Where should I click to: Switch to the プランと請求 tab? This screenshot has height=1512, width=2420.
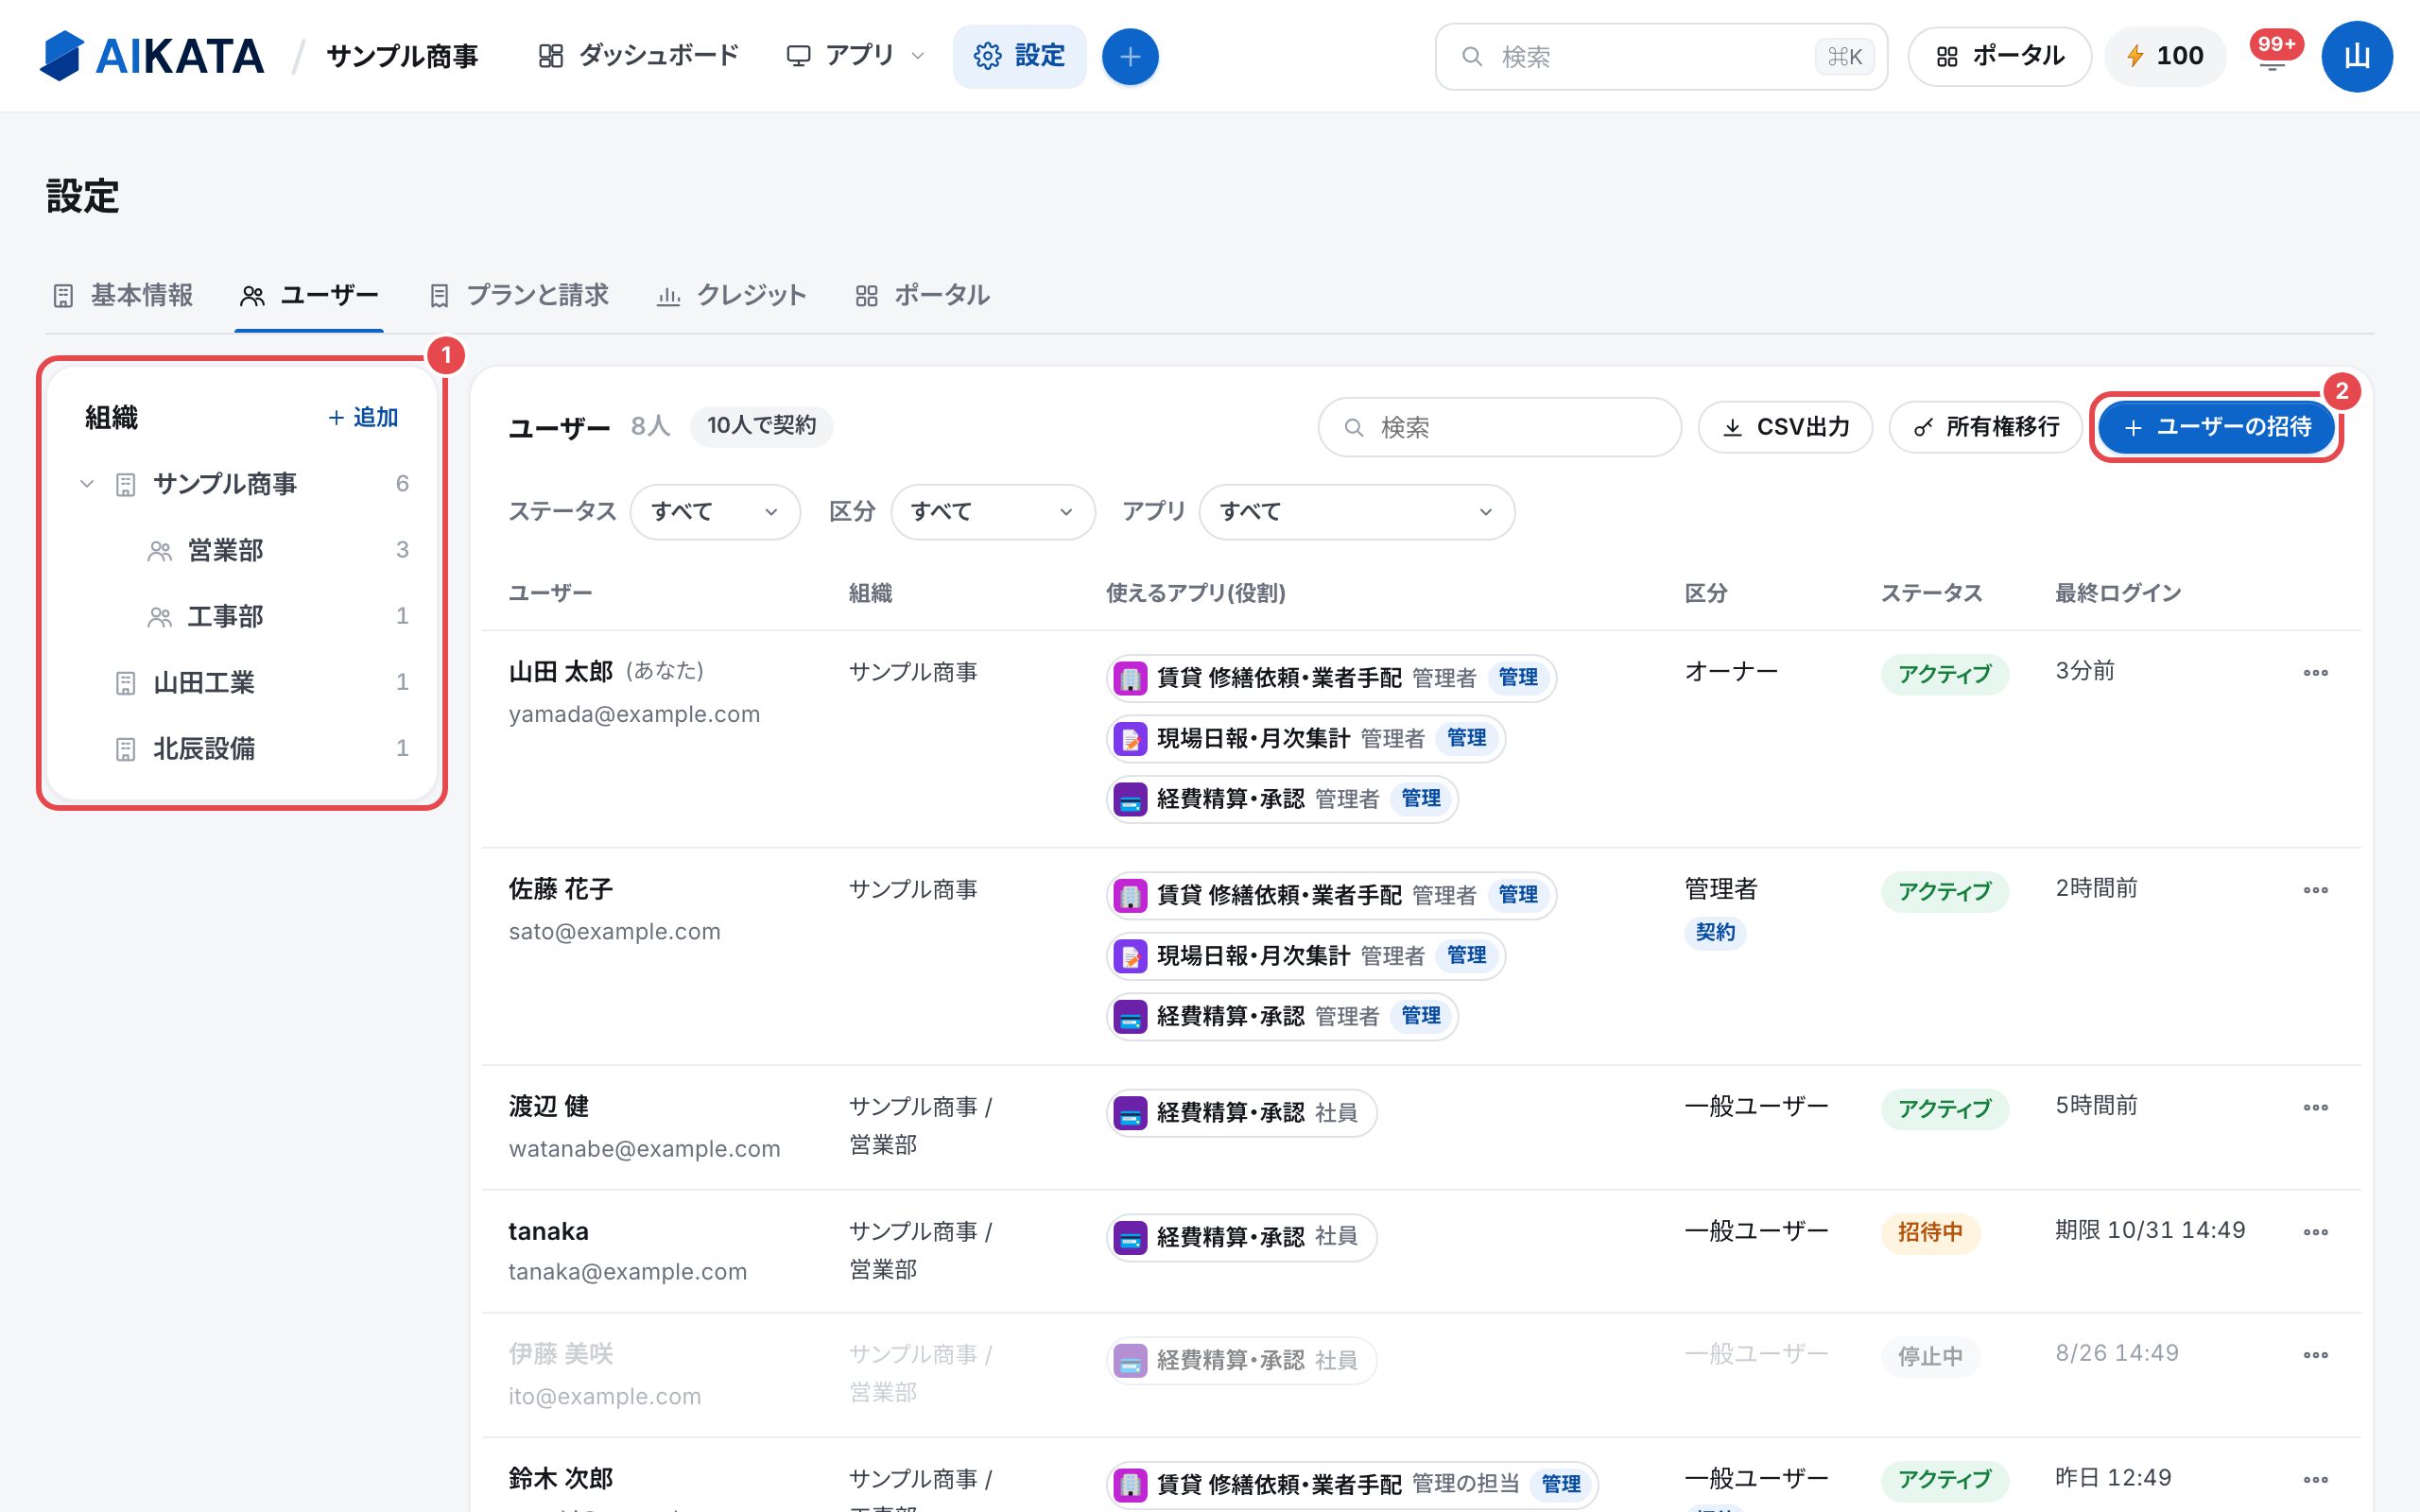coord(519,295)
